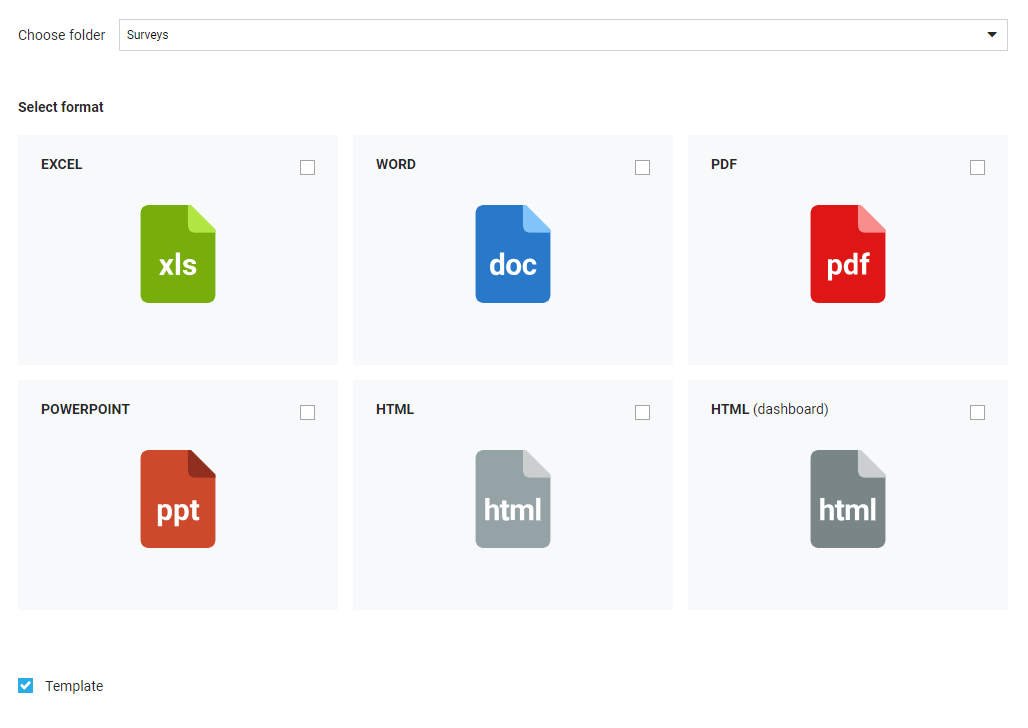Image resolution: width=1028 pixels, height=728 pixels.
Task: Tick the EXCEL format checkbox
Action: pyautogui.click(x=307, y=167)
